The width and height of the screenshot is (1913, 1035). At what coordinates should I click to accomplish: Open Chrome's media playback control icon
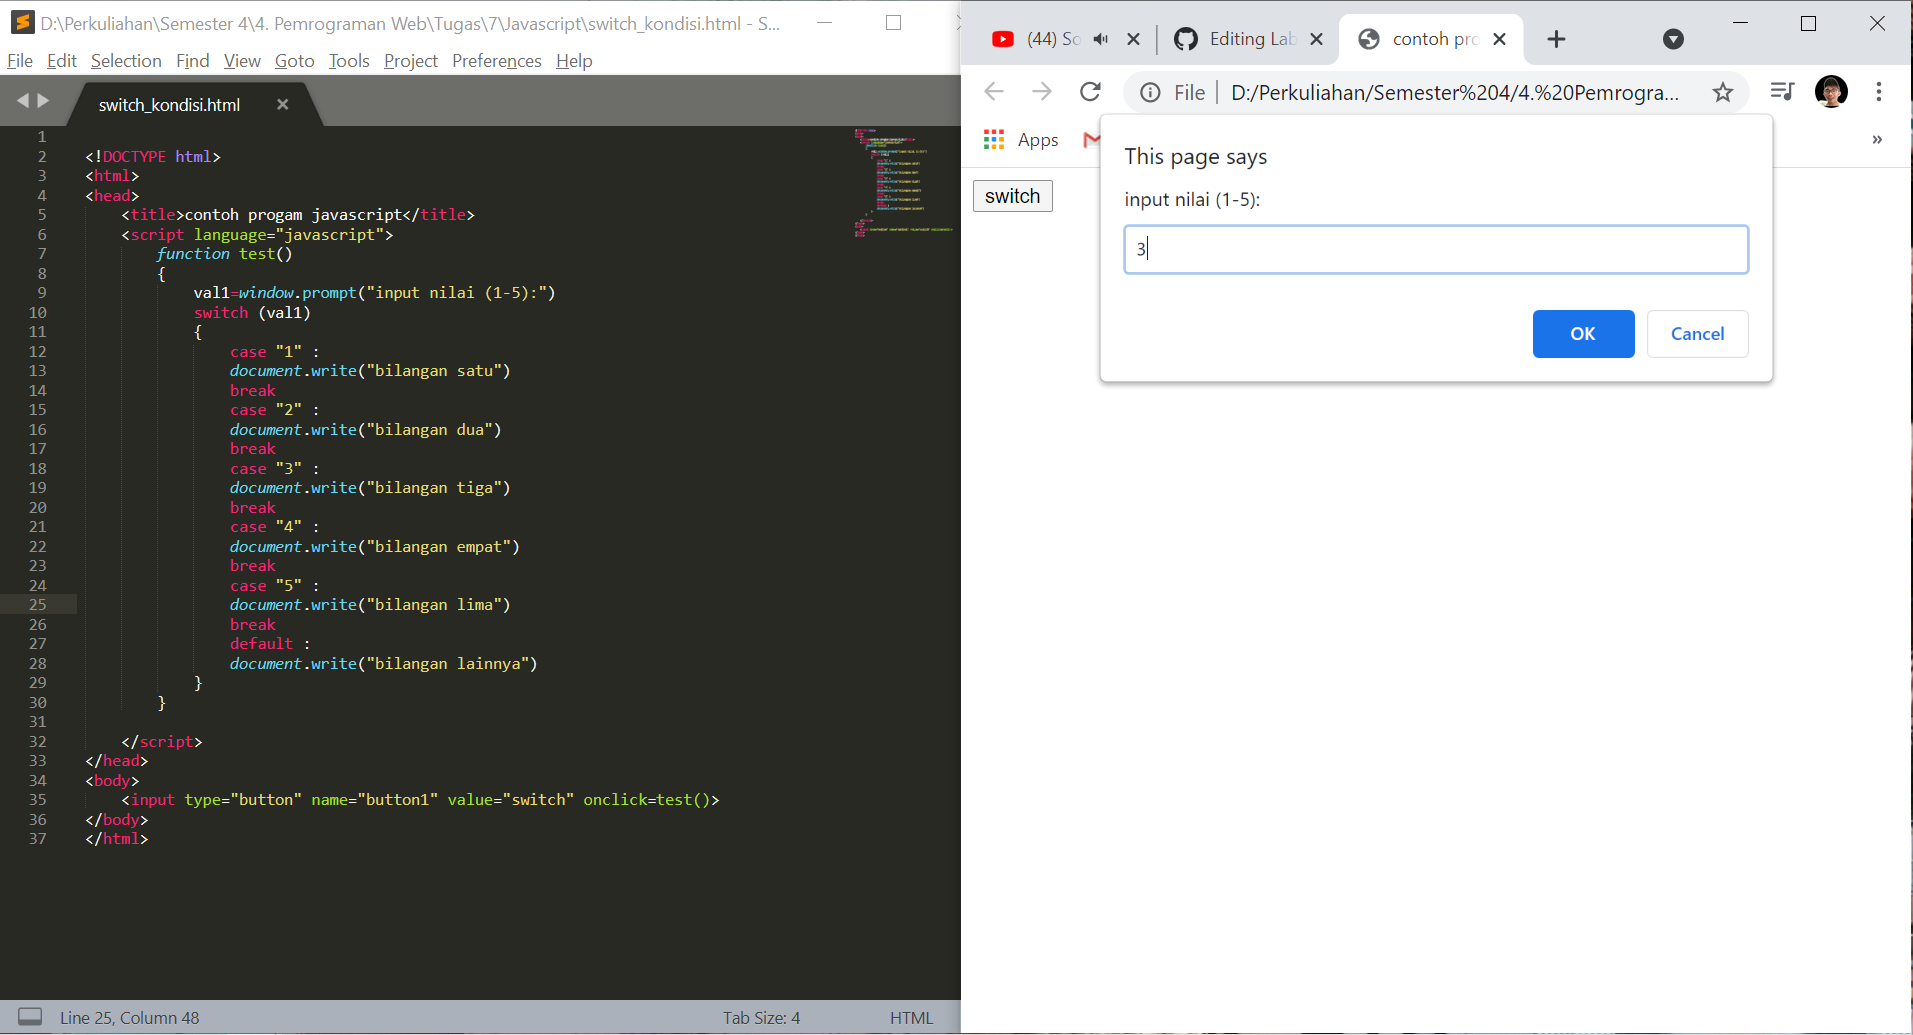click(1782, 92)
